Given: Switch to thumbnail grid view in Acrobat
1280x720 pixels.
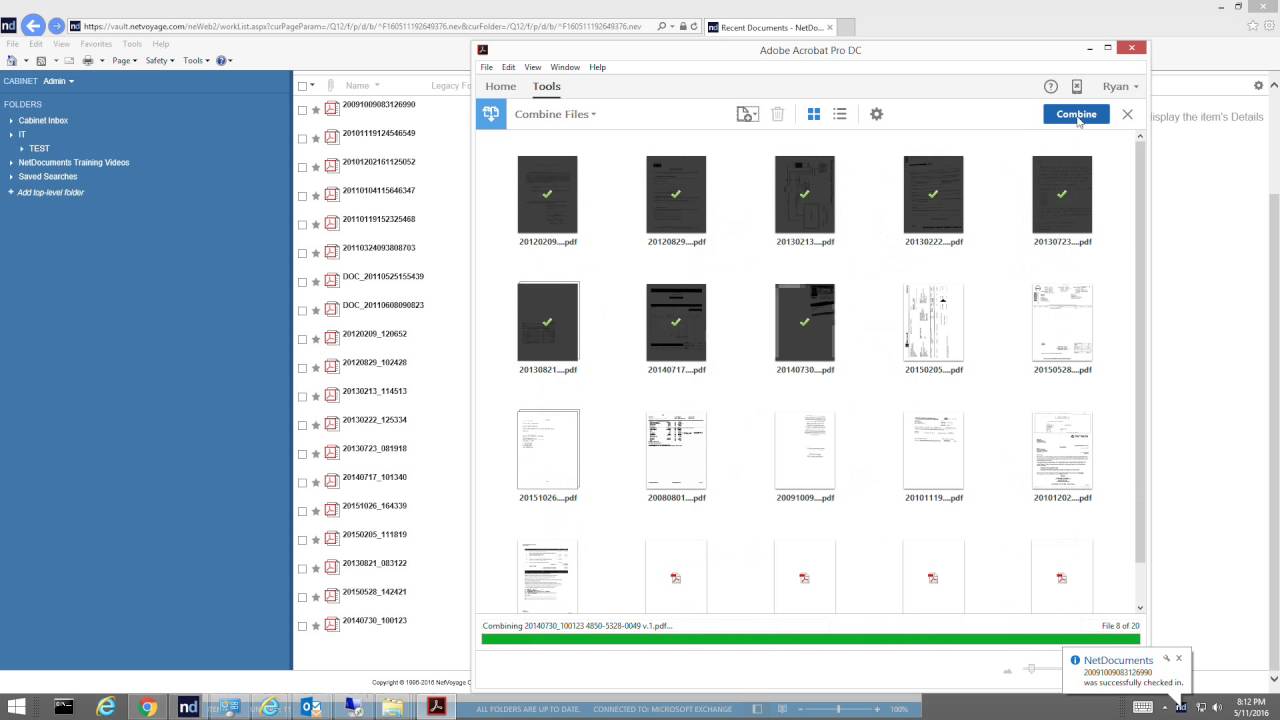Looking at the screenshot, I should (814, 114).
